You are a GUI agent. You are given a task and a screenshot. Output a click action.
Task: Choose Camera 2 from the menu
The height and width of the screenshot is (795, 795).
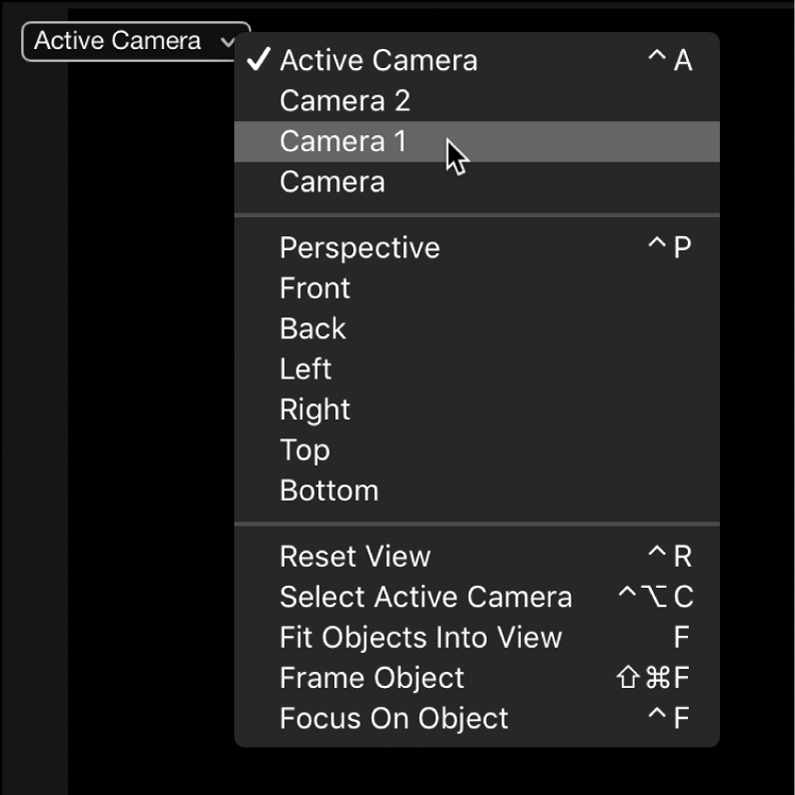345,101
